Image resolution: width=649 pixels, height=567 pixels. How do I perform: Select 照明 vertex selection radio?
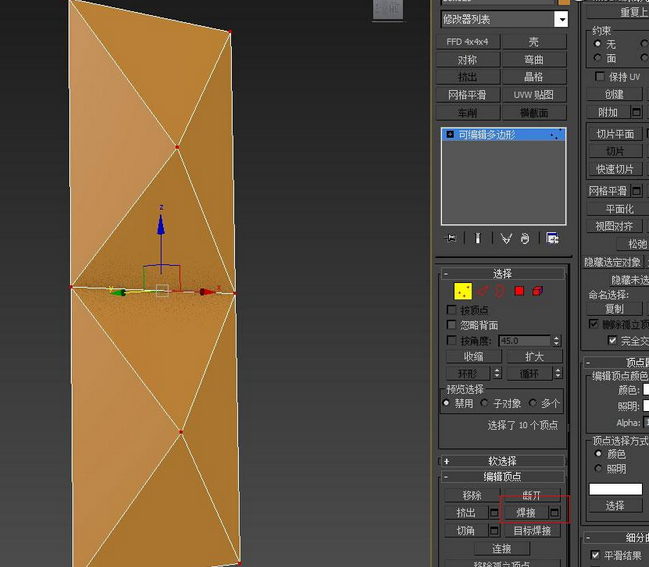(598, 468)
